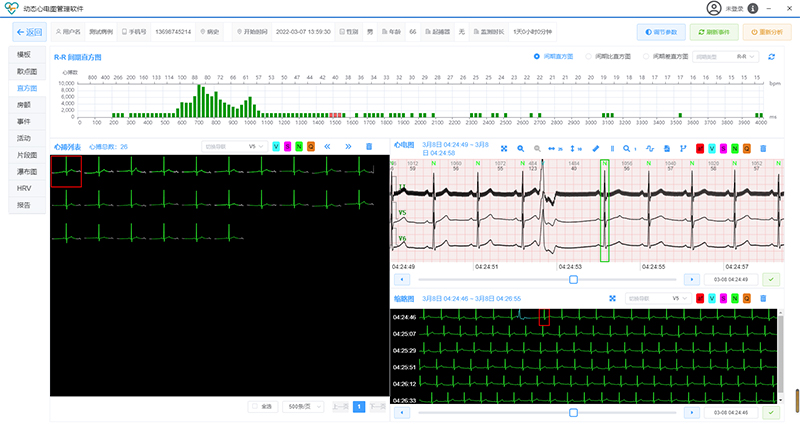
Task: Click trash icon in beat list header
Action: tap(369, 147)
